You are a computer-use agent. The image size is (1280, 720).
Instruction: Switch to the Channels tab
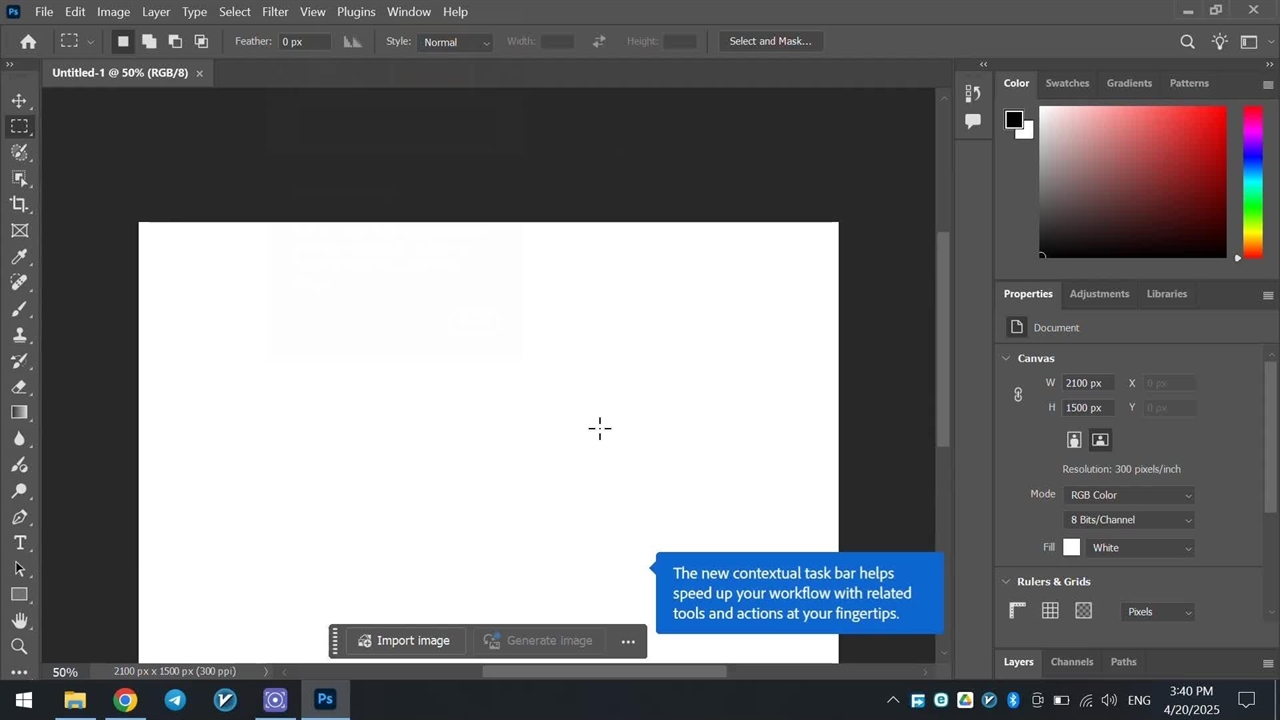tap(1071, 662)
